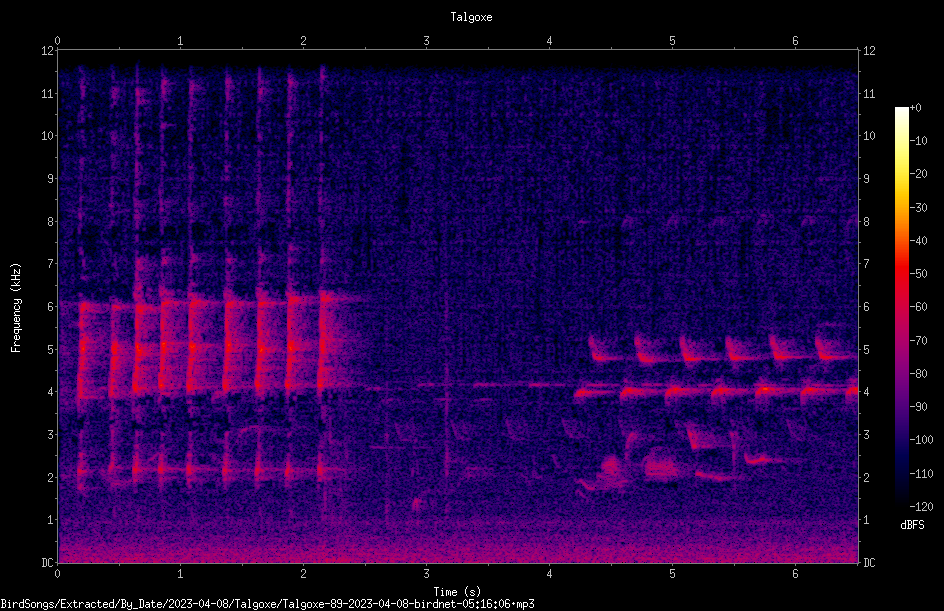Viewport: 944px width, 611px height.
Task: Click the -120 label on color scale
Action: [921, 506]
